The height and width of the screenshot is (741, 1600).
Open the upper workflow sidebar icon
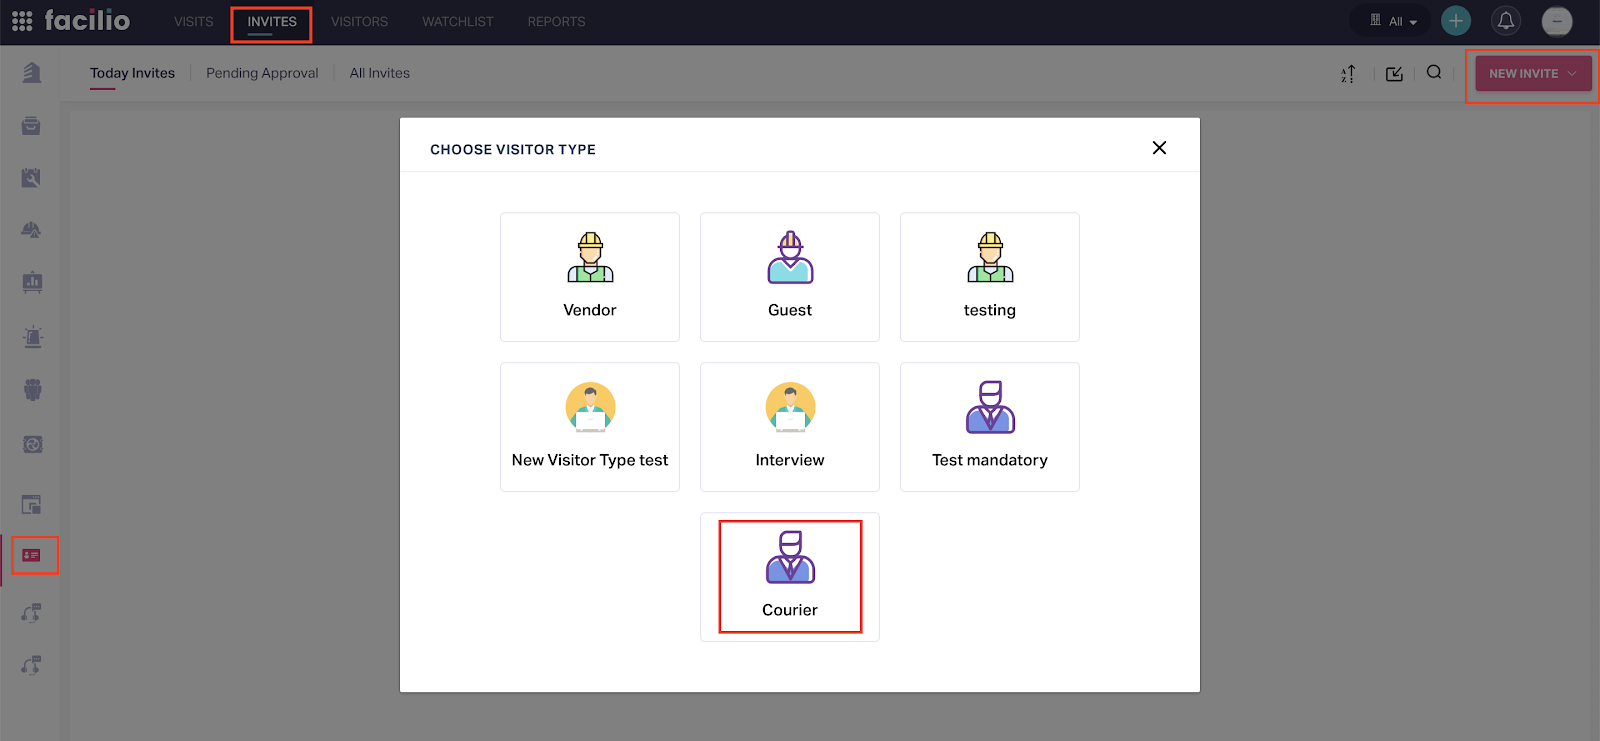(32, 612)
